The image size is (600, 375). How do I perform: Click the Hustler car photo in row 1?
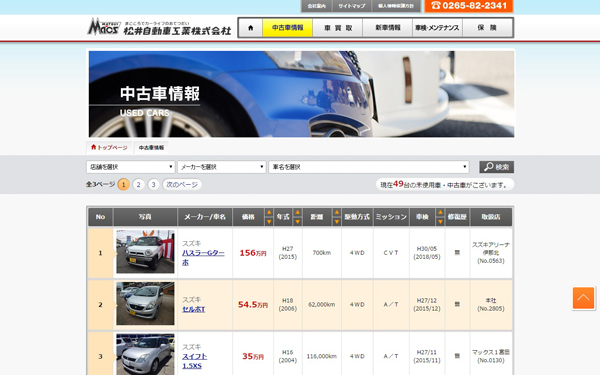click(x=145, y=251)
